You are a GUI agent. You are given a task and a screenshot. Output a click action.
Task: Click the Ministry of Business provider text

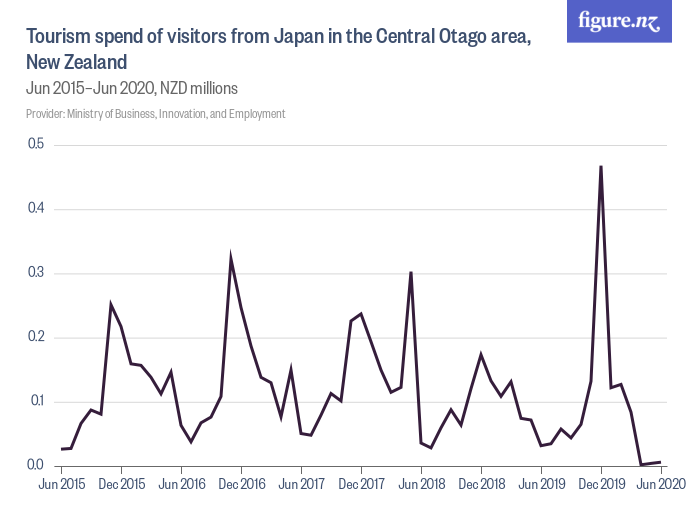tap(156, 114)
